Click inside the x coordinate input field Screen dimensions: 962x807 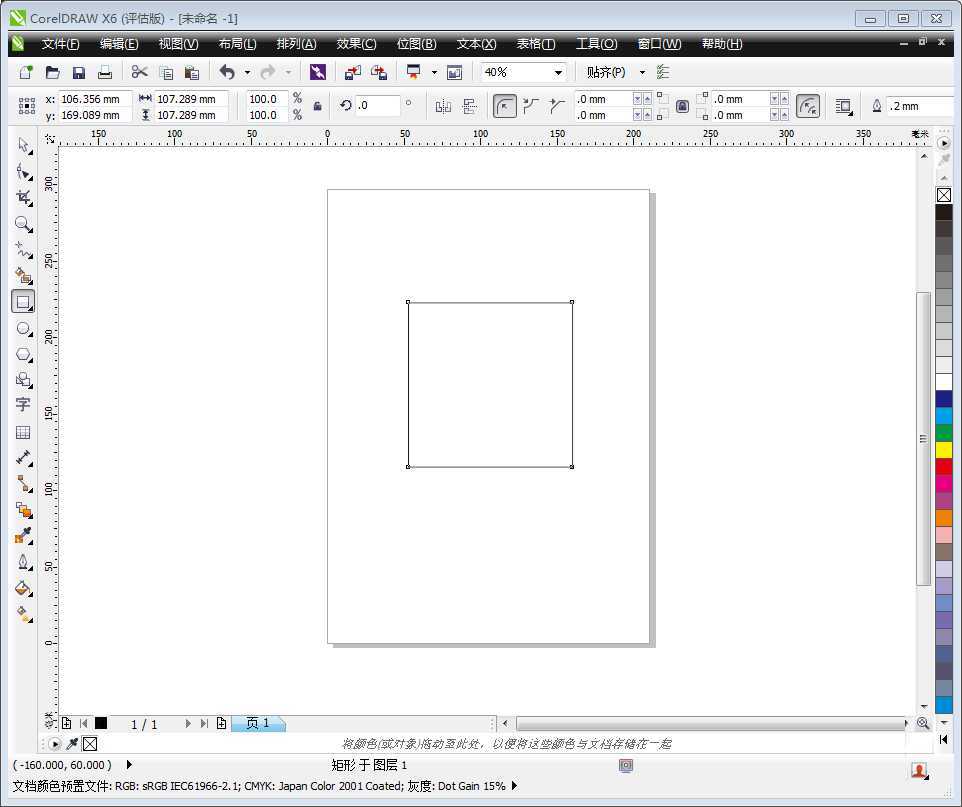coord(93,99)
